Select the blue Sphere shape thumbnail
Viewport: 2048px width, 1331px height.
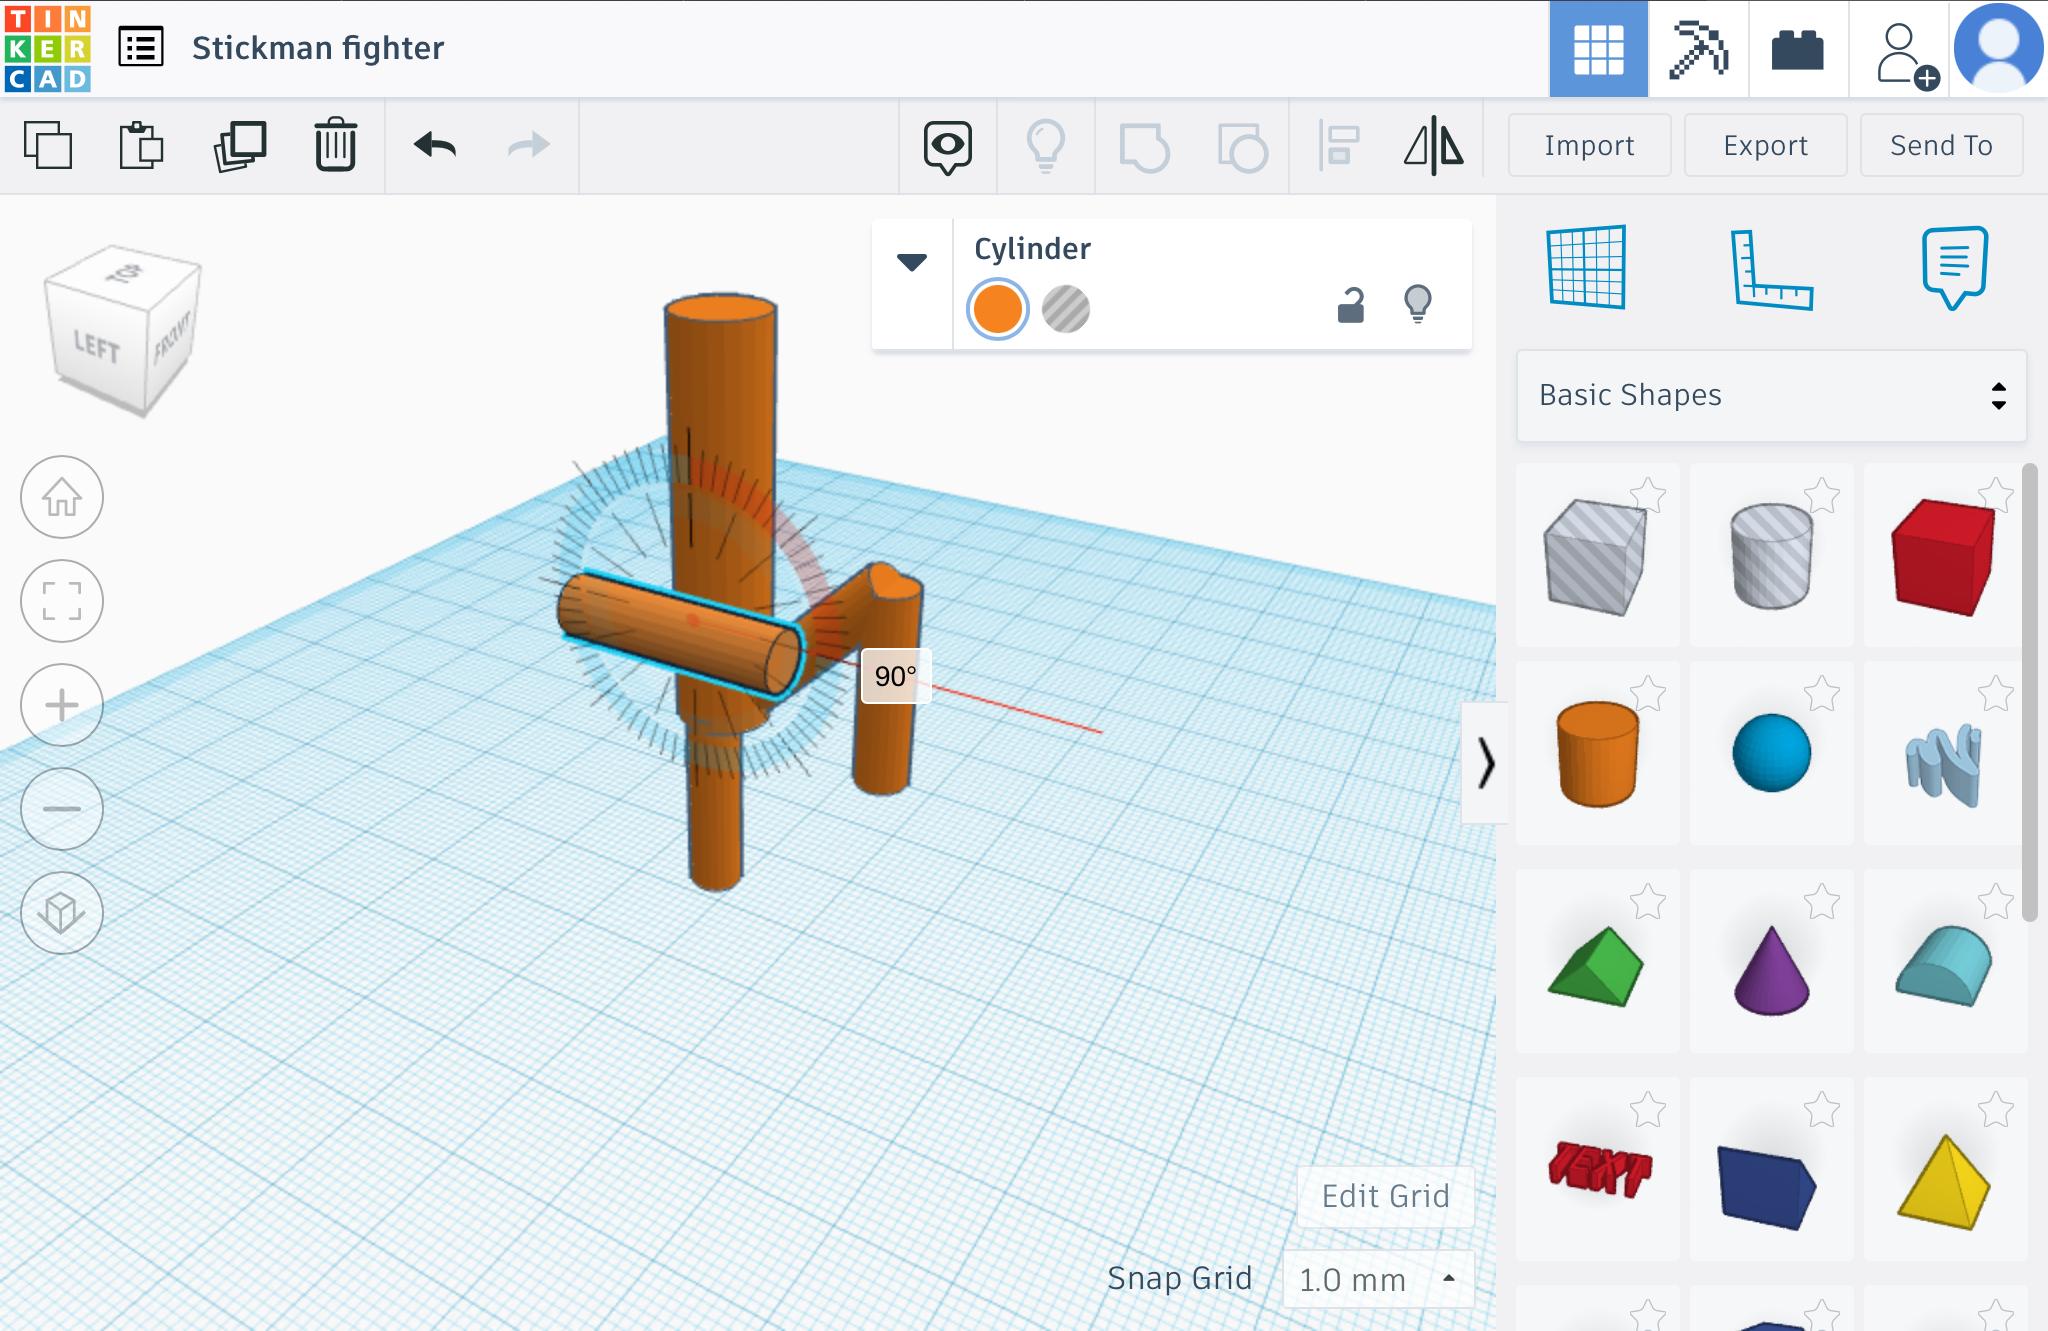pos(1771,753)
